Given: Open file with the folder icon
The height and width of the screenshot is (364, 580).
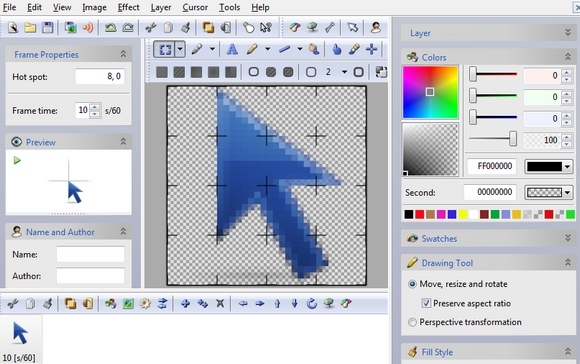Looking at the screenshot, I should coord(30,28).
